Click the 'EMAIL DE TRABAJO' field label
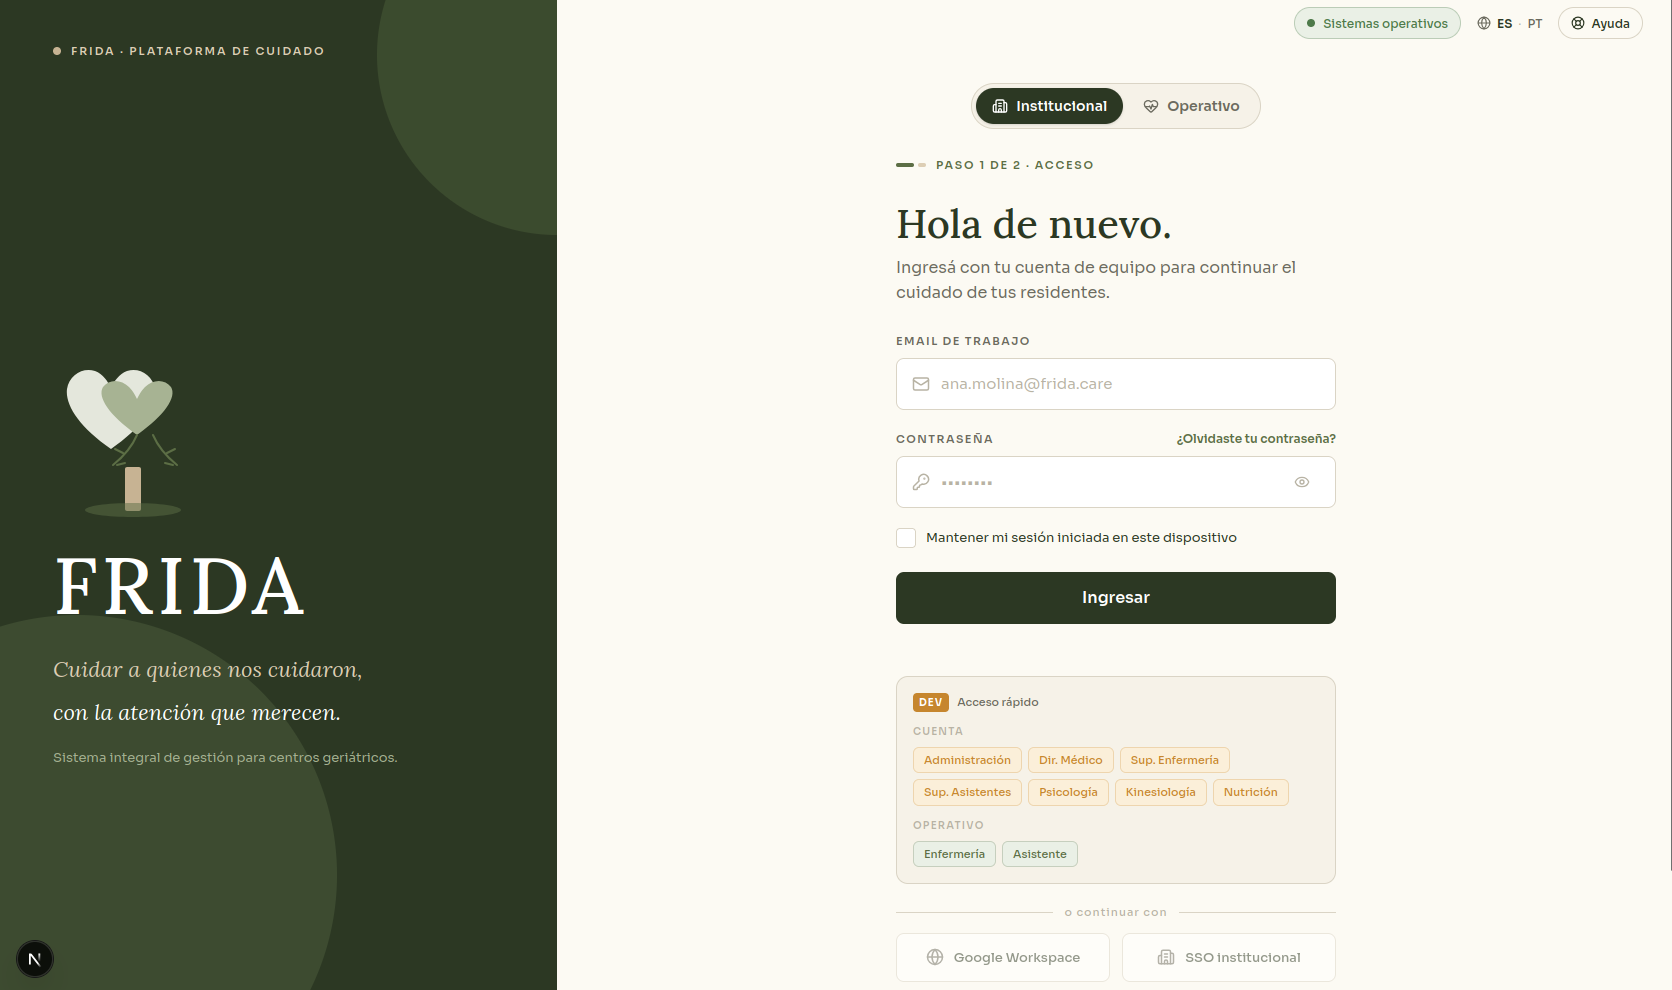The width and height of the screenshot is (1672, 990). (x=962, y=341)
